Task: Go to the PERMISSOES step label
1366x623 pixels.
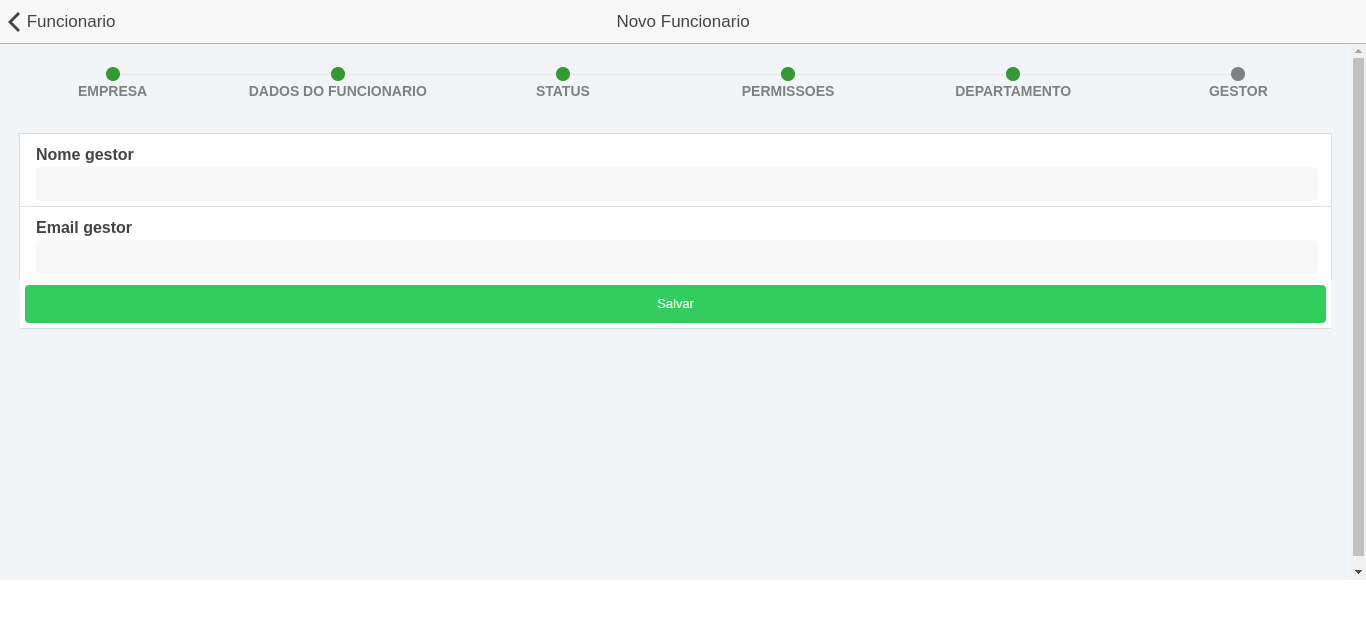Action: click(x=788, y=91)
